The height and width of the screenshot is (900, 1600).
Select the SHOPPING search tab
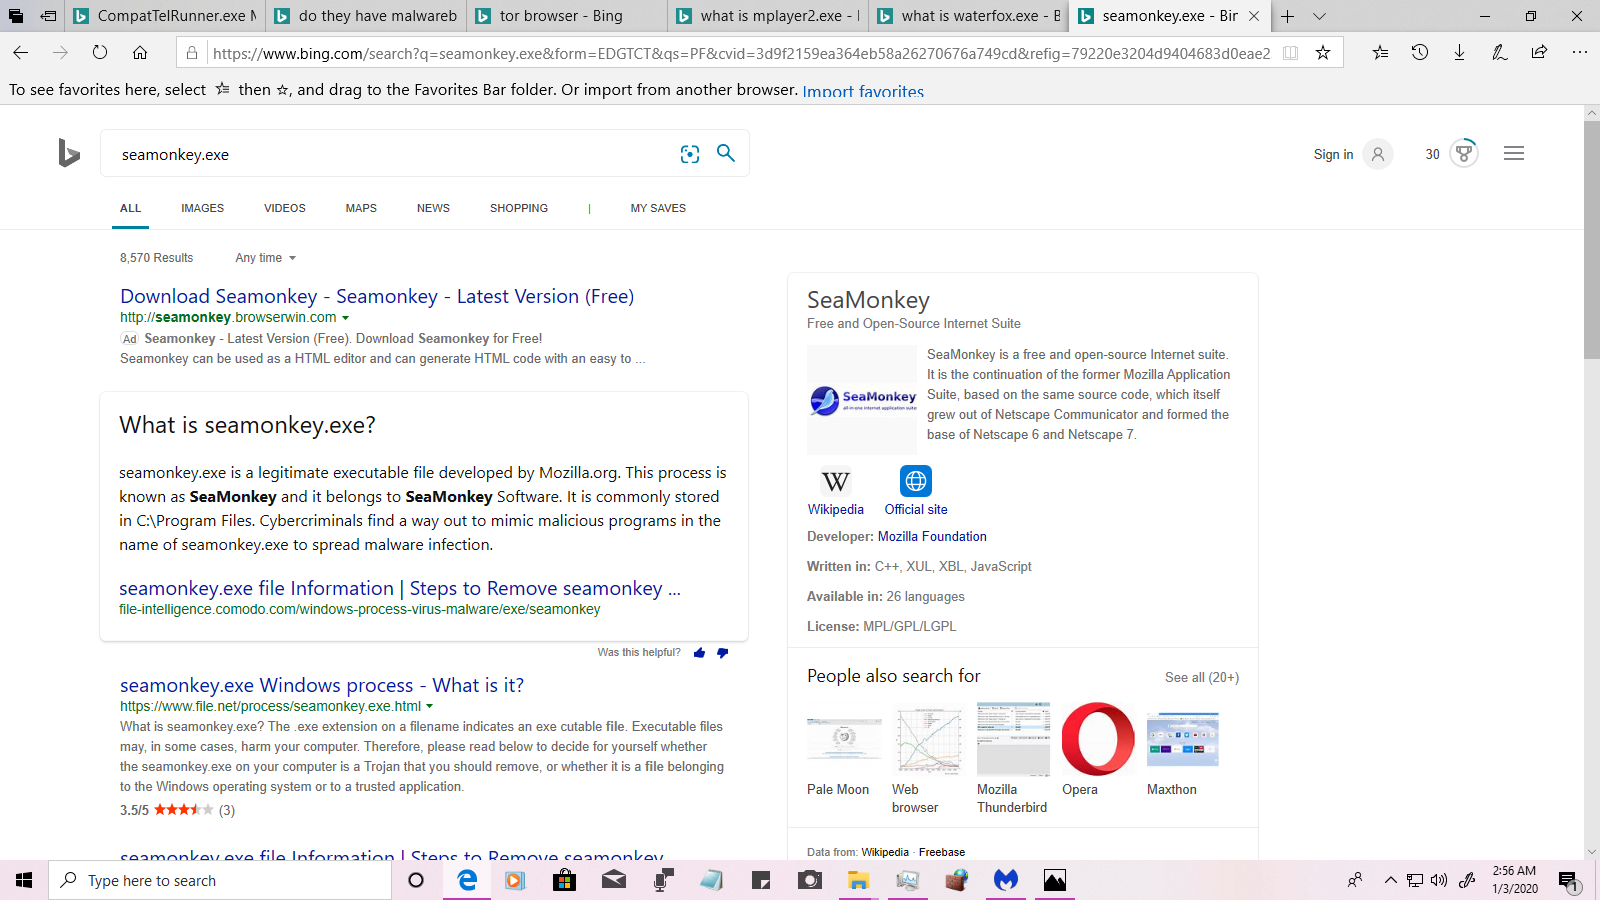coord(519,208)
